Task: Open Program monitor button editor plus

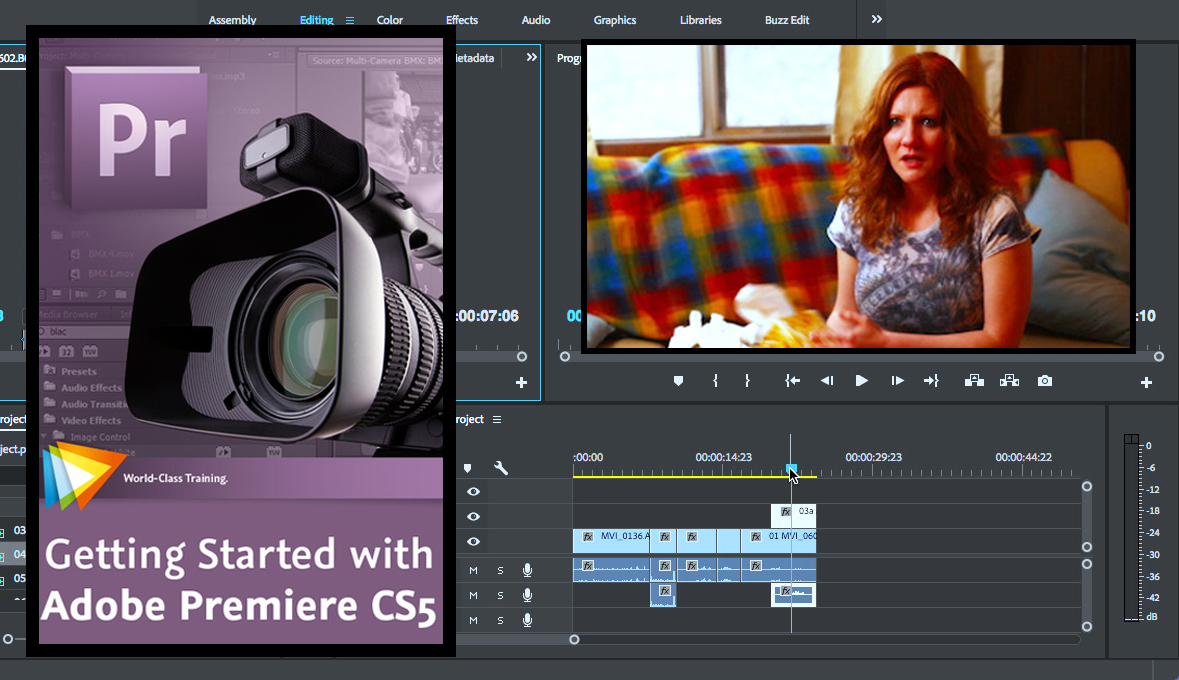Action: click(1146, 383)
